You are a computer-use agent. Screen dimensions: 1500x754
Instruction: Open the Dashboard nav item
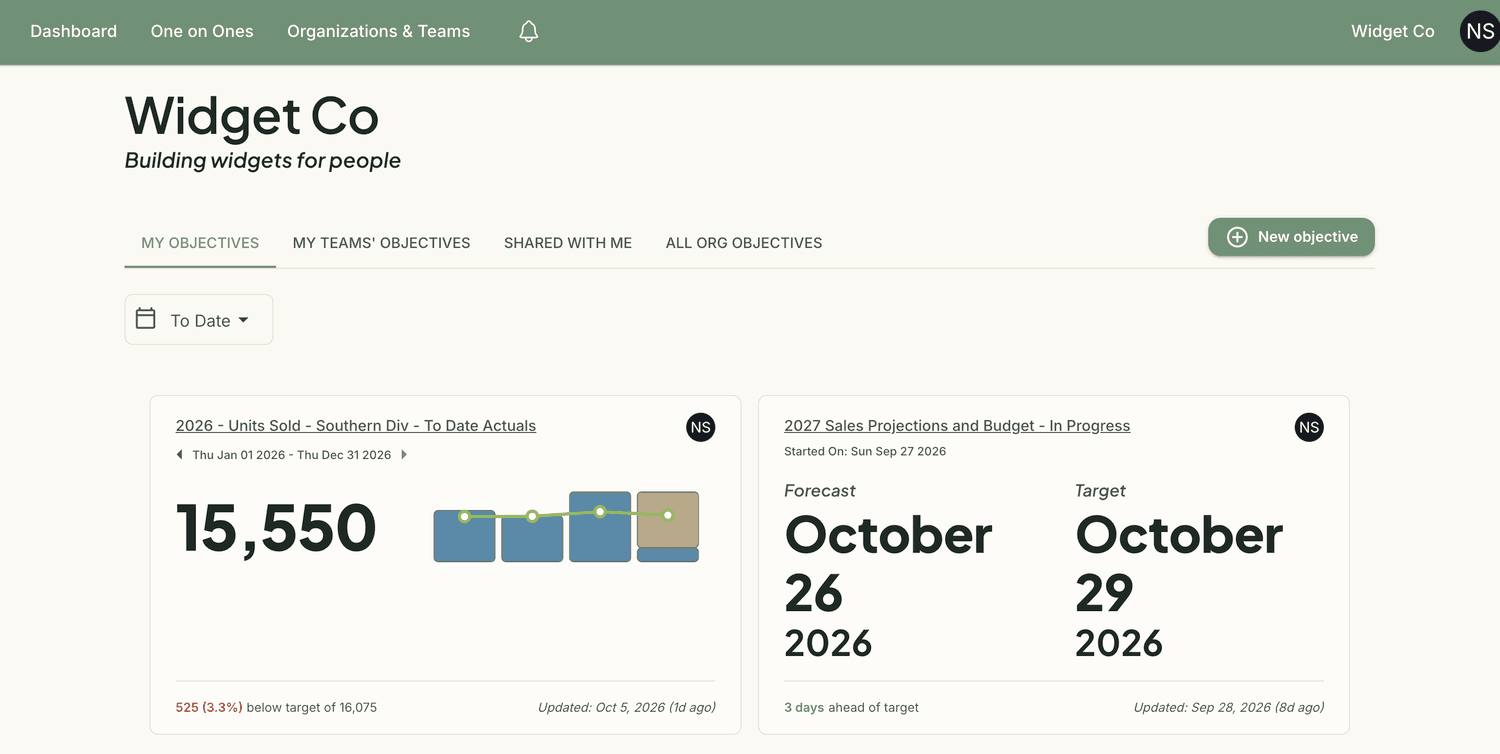pos(74,31)
